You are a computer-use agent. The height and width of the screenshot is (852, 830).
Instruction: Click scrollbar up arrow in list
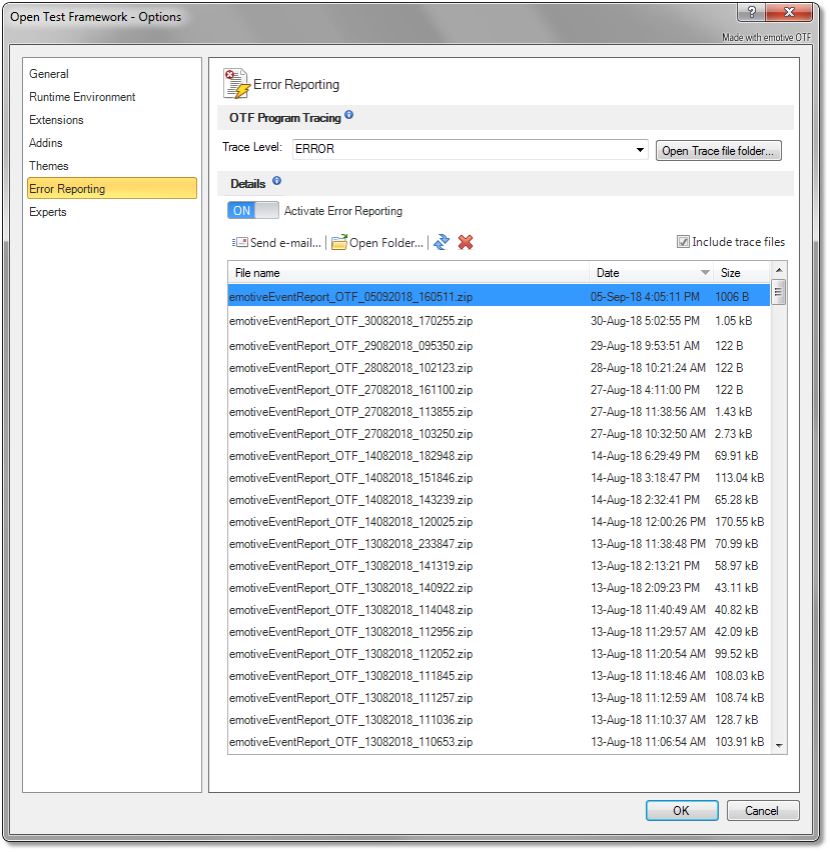pyautogui.click(x=779, y=270)
